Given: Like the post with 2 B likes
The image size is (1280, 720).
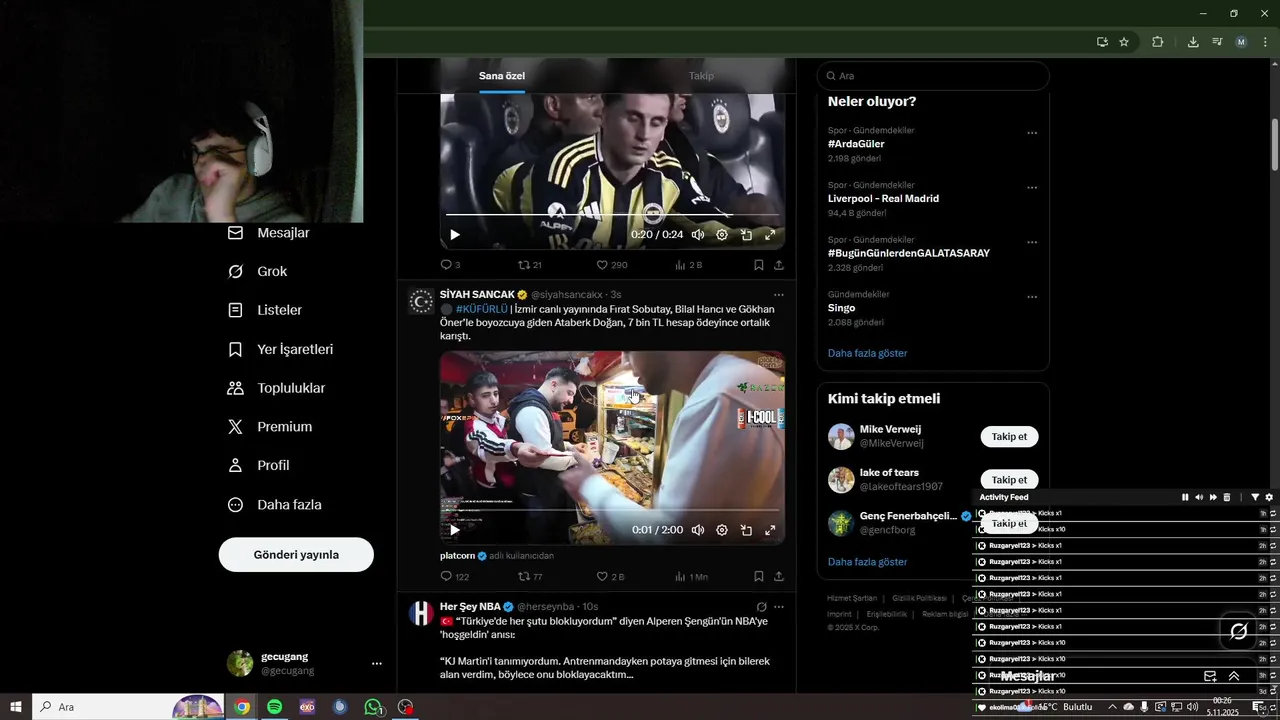Looking at the screenshot, I should pyautogui.click(x=610, y=577).
